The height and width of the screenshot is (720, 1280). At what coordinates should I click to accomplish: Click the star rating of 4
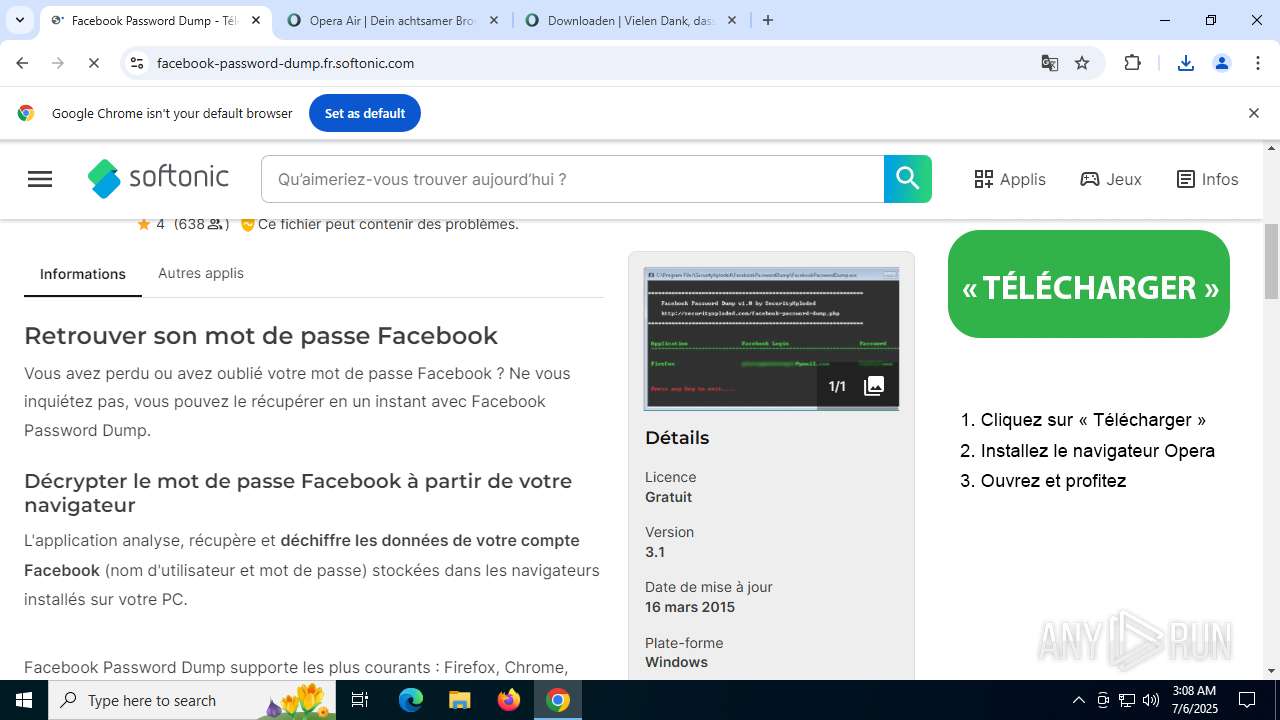click(151, 224)
